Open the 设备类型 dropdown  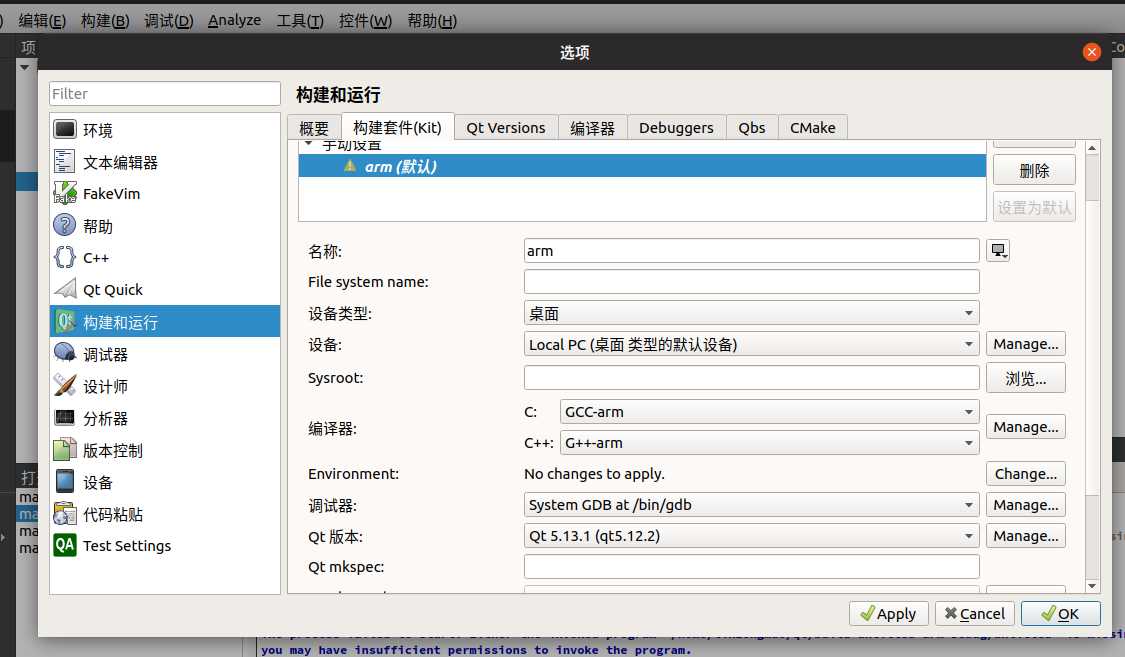(751, 313)
